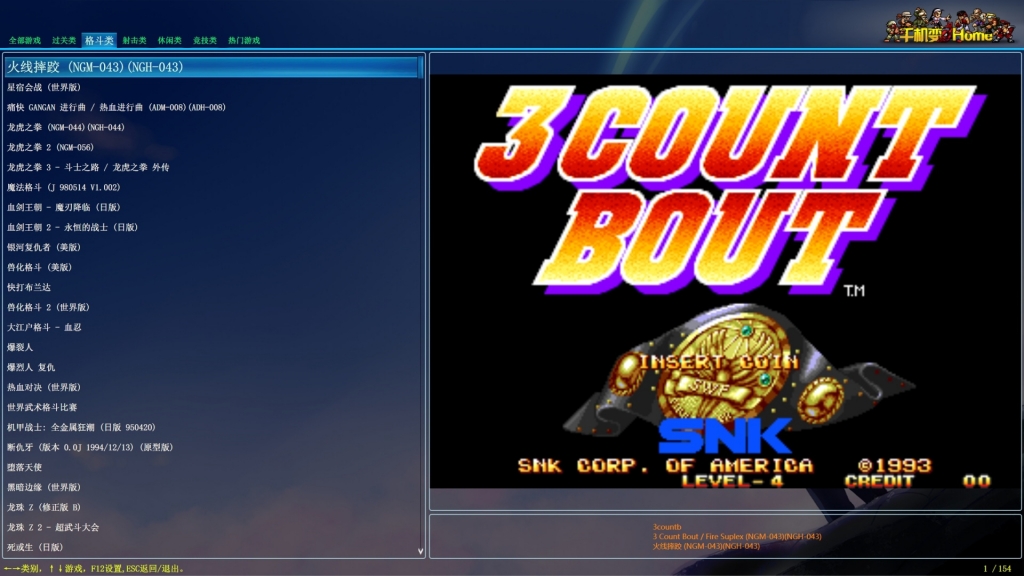
Task: Select 魔法格斗 (J 980514 V1.002)
Action: [63, 187]
